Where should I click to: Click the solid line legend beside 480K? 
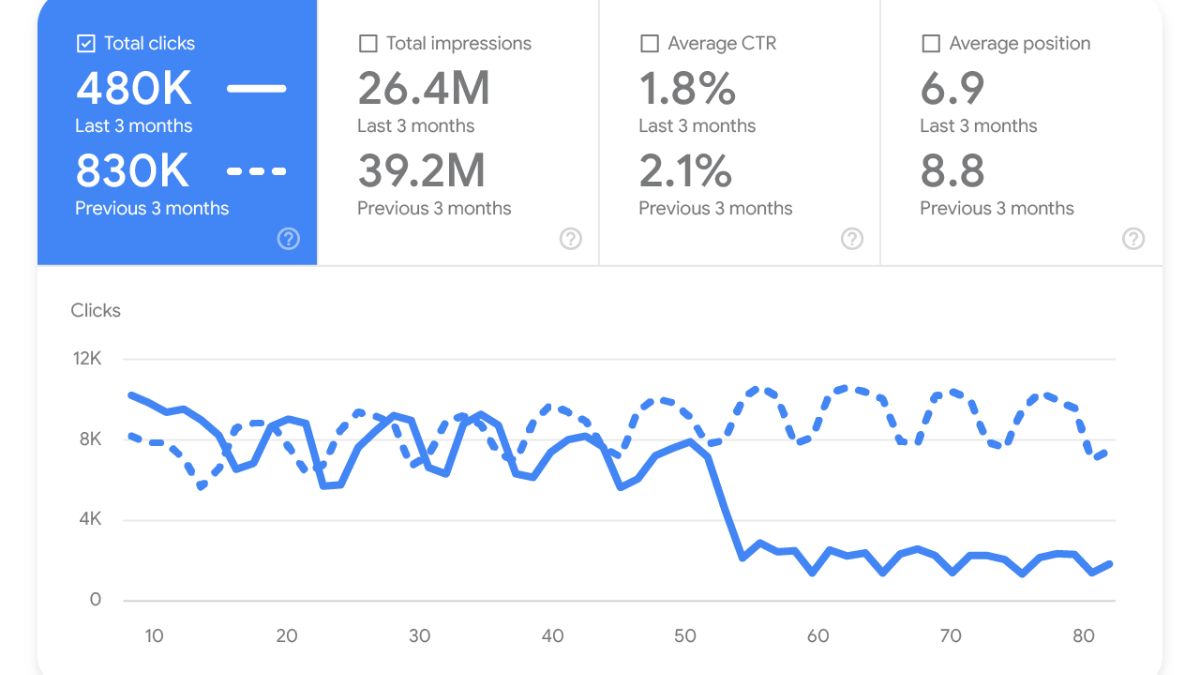click(257, 89)
